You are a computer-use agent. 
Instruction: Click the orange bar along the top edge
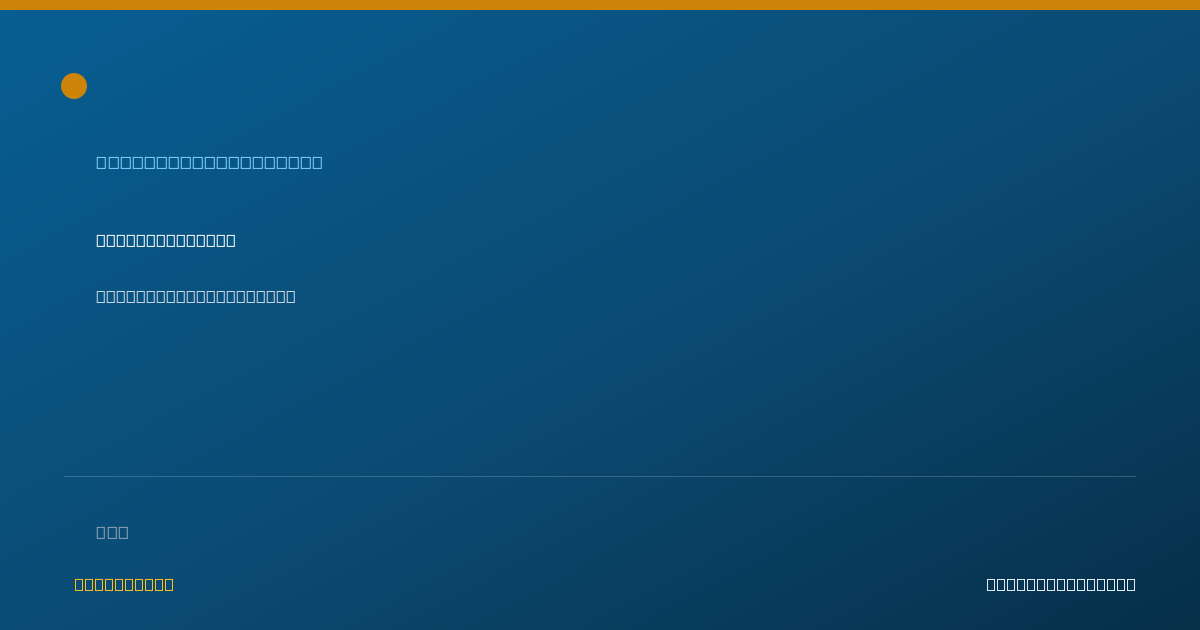(x=600, y=5)
